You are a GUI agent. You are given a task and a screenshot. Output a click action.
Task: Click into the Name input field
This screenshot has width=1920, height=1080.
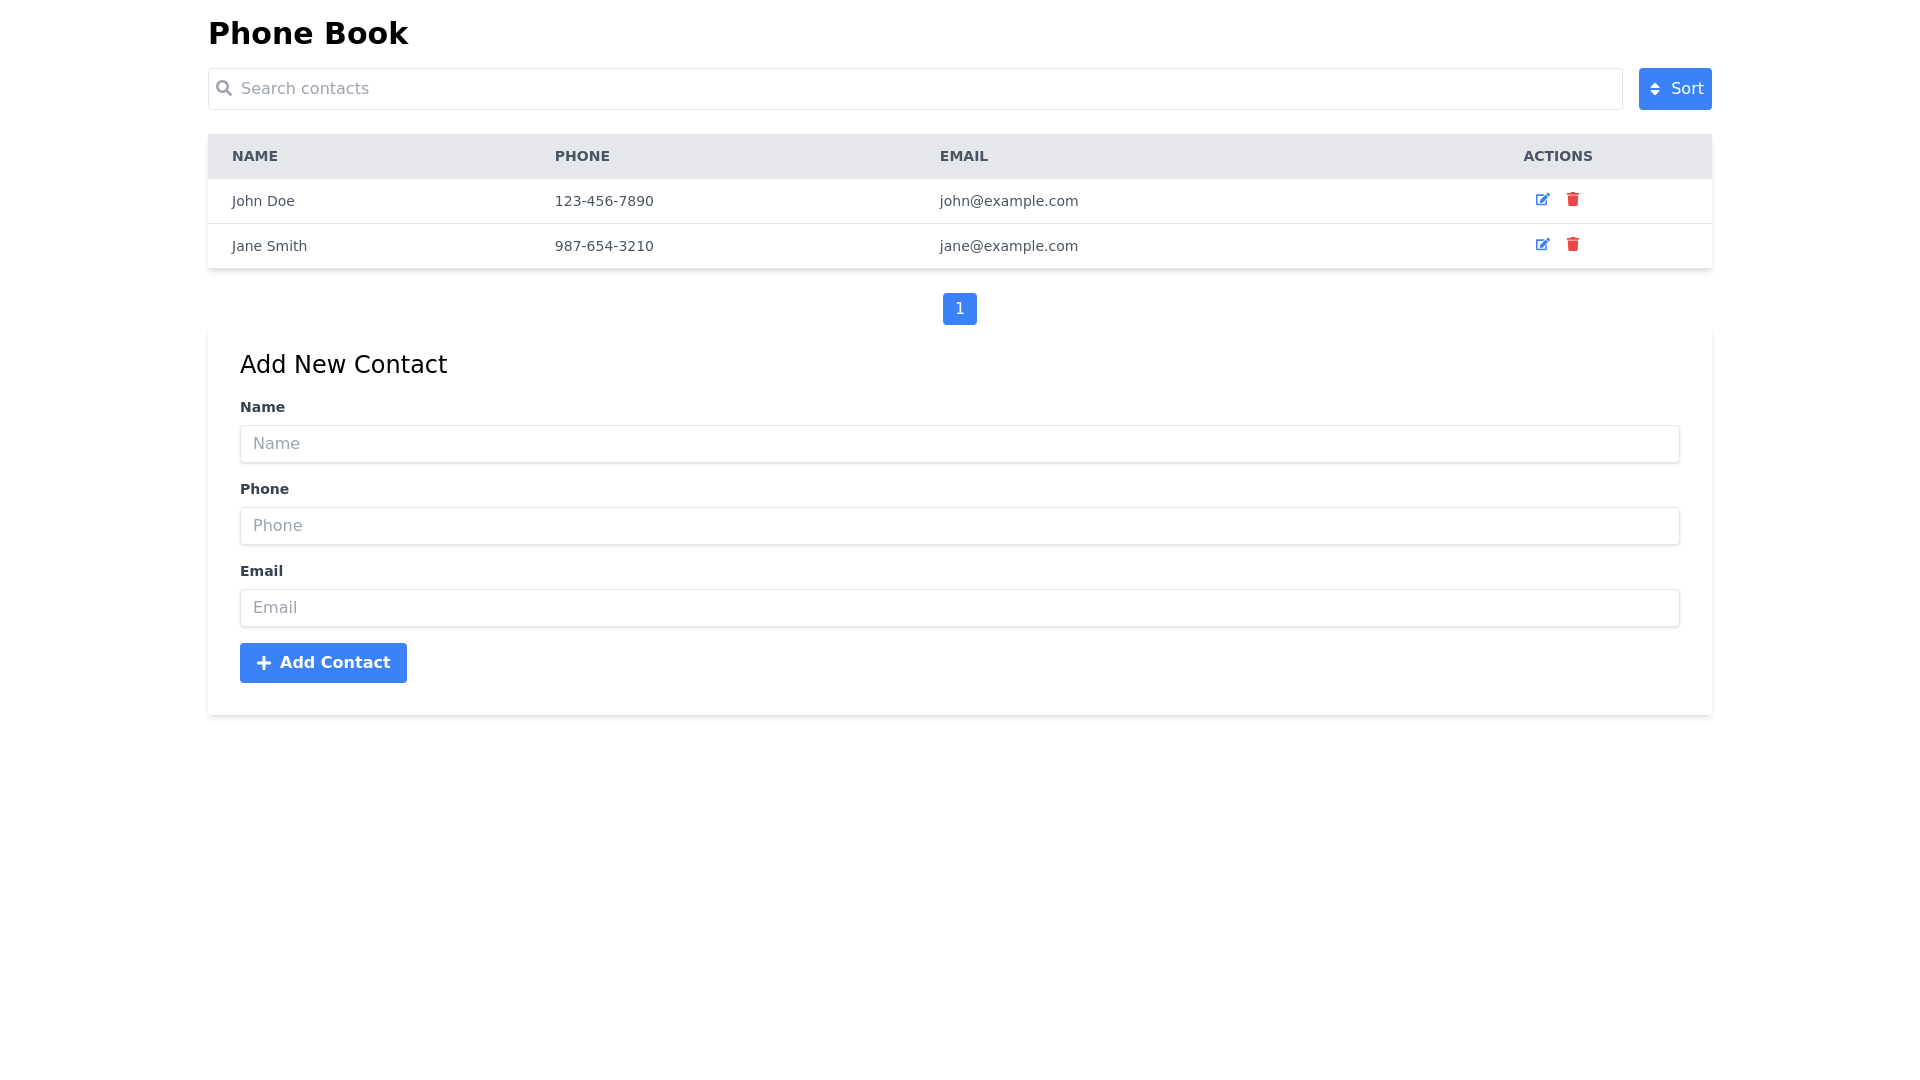tap(959, 444)
